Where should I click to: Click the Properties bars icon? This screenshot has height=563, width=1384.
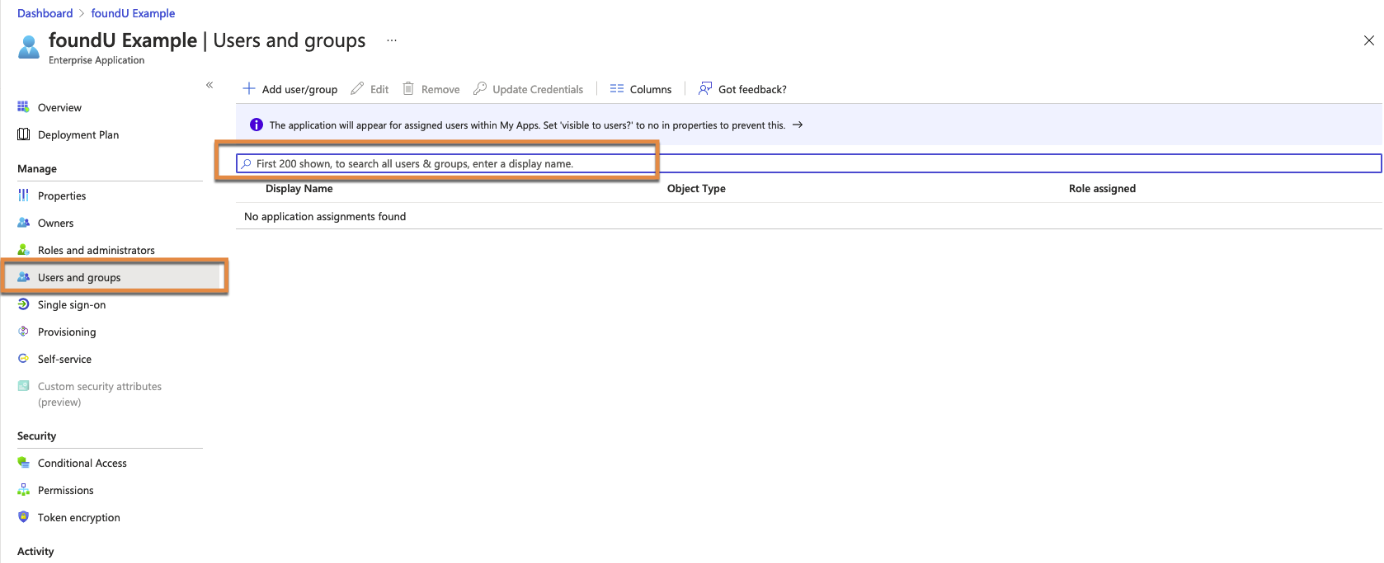(x=23, y=196)
